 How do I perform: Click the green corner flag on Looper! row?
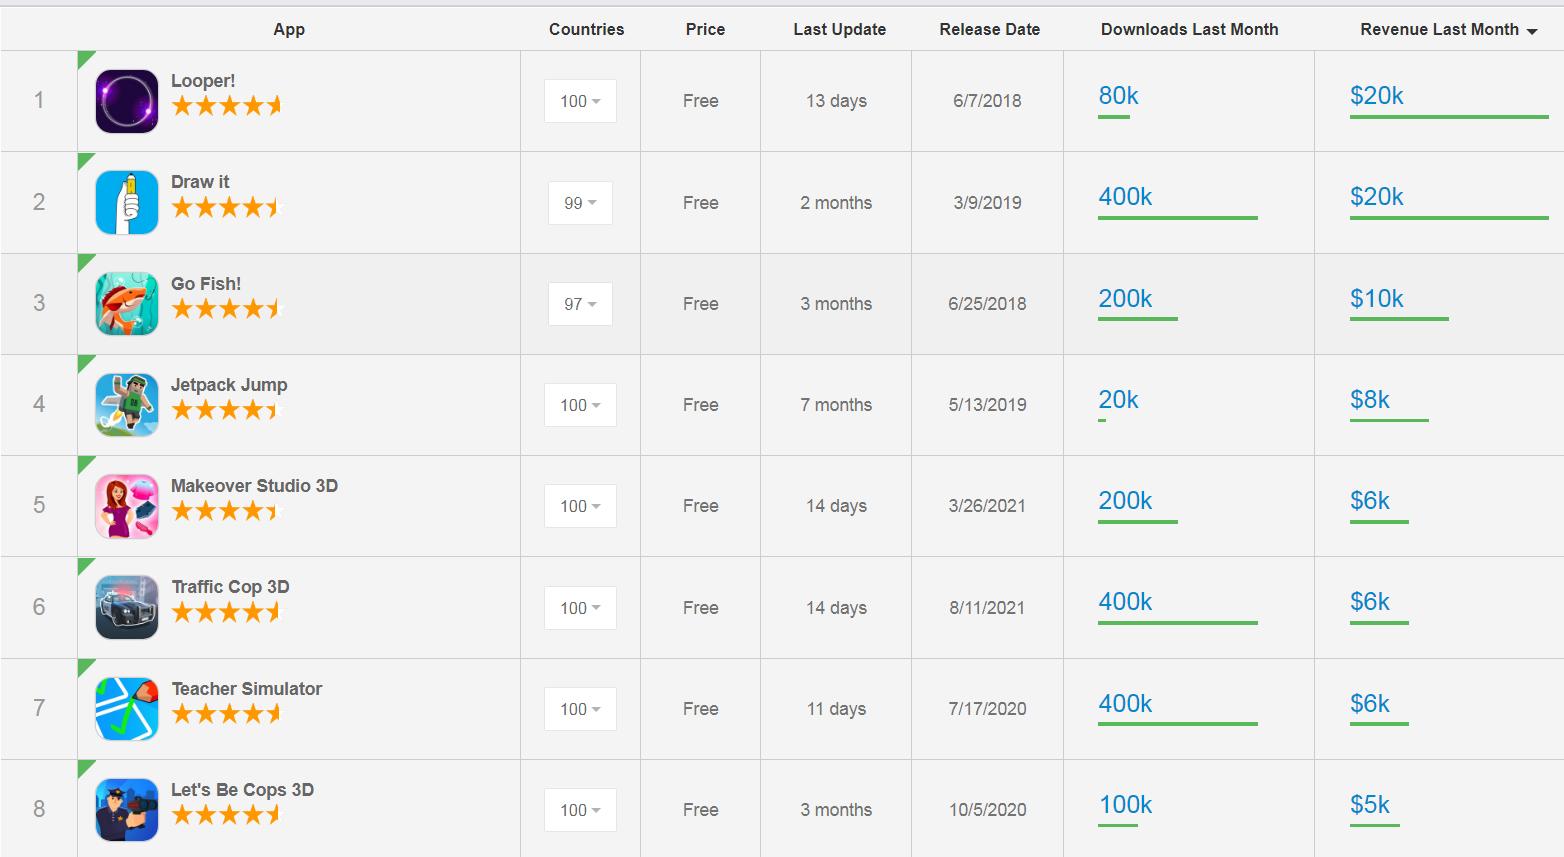(x=84, y=58)
